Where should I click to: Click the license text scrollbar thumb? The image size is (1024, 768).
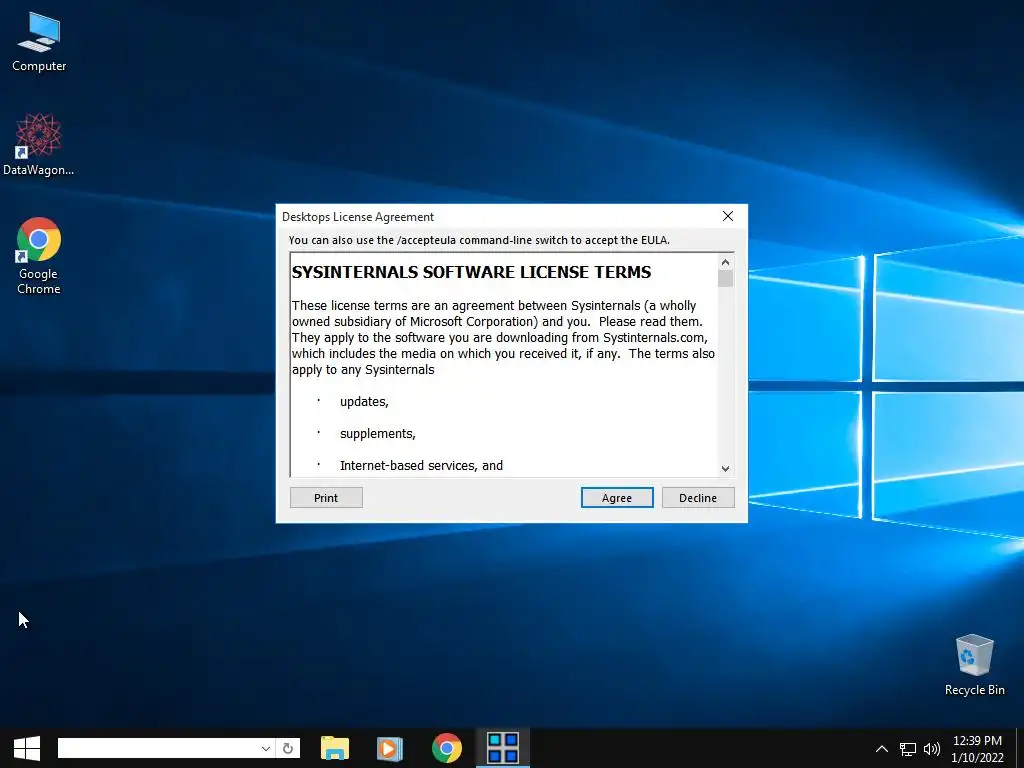(725, 278)
